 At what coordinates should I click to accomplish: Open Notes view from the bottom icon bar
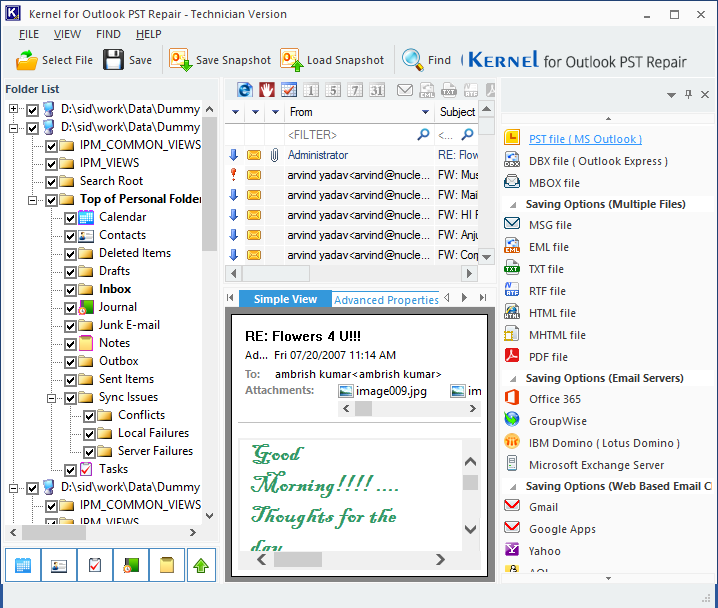[x=167, y=565]
